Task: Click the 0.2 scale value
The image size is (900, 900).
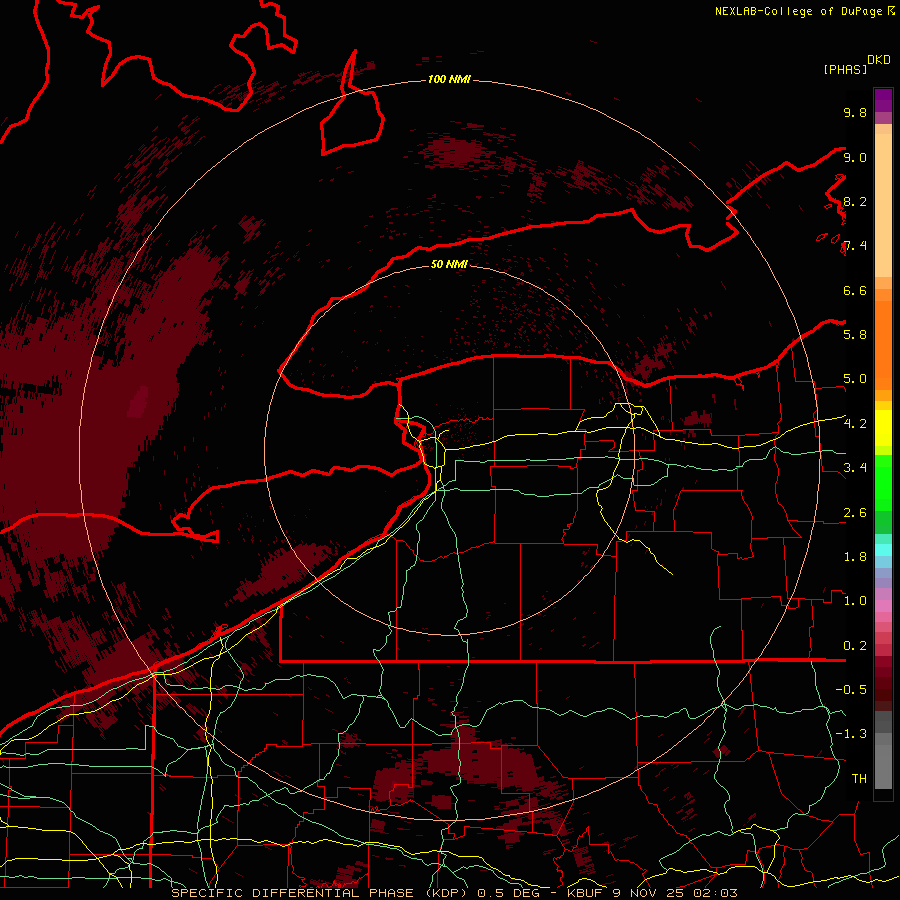Action: 855,646
